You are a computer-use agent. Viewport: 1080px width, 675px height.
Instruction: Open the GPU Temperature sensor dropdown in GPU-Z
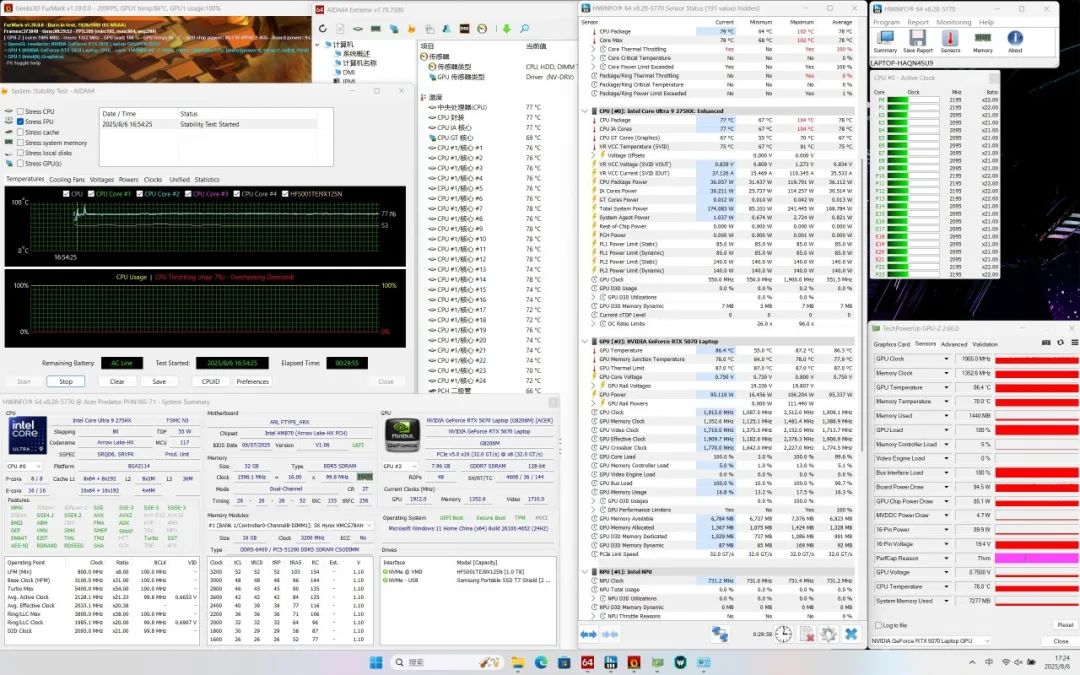click(x=946, y=388)
